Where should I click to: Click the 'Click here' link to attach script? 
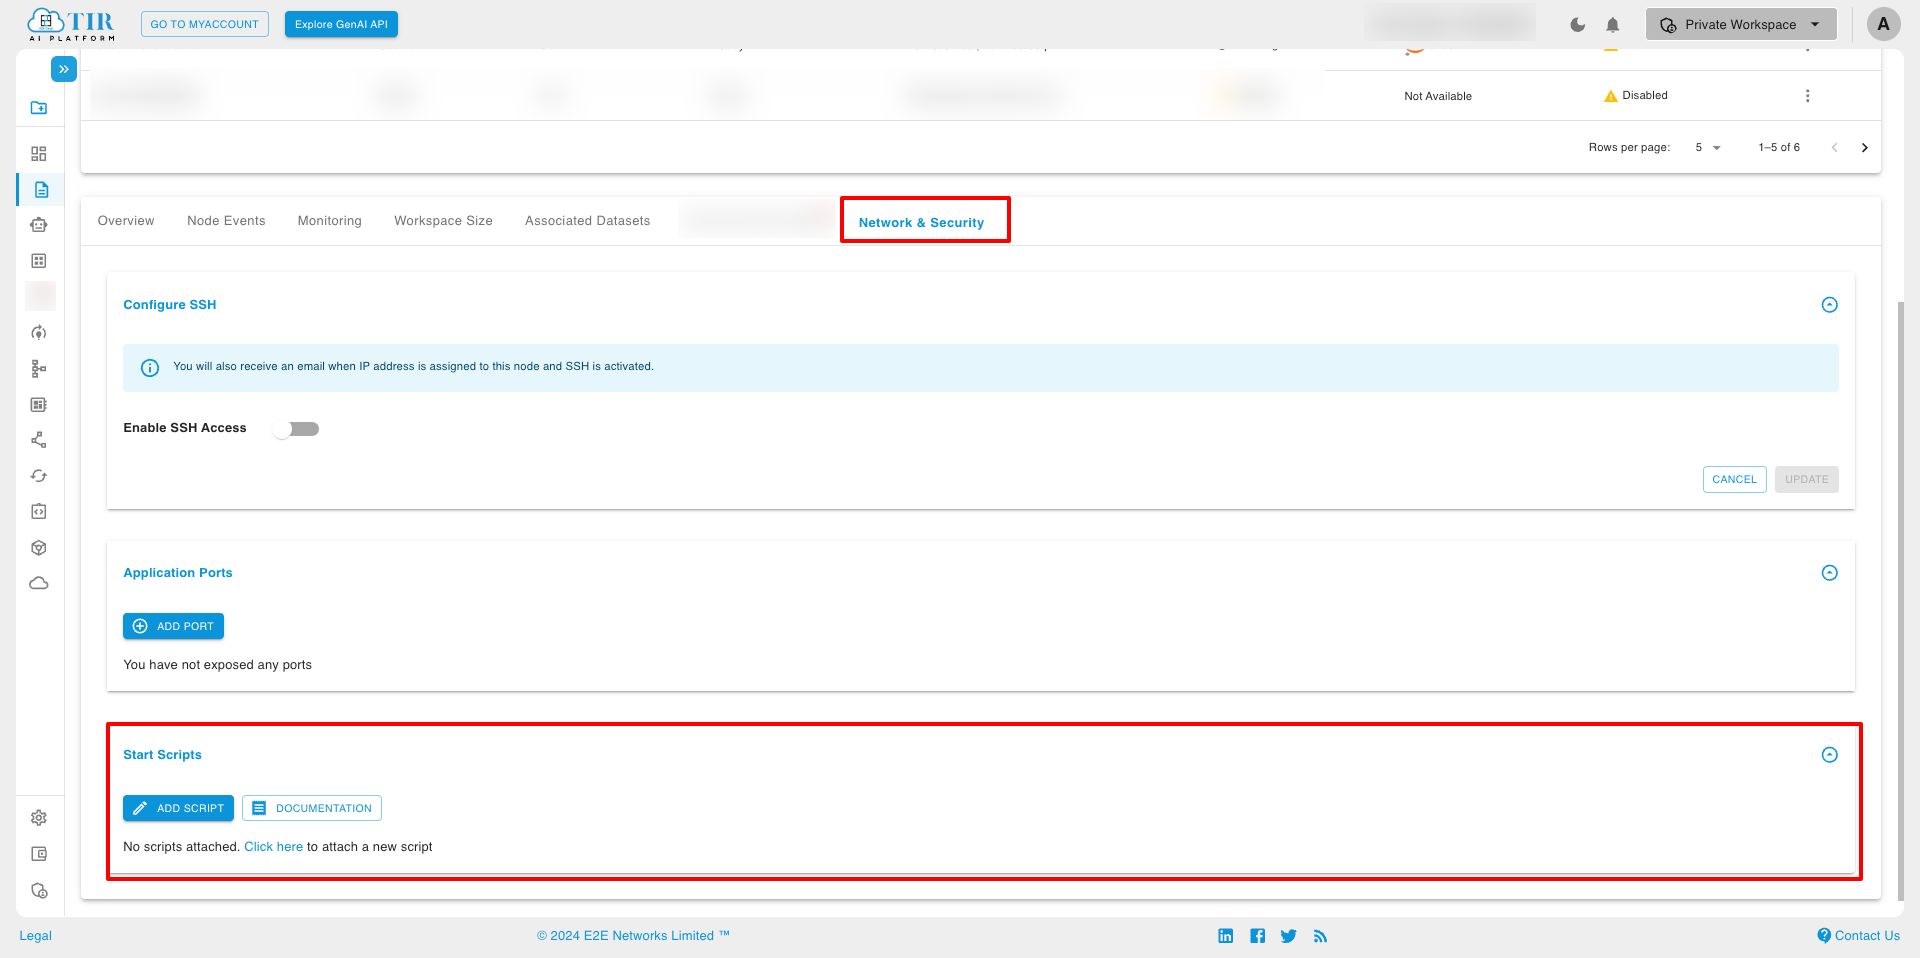tap(273, 847)
